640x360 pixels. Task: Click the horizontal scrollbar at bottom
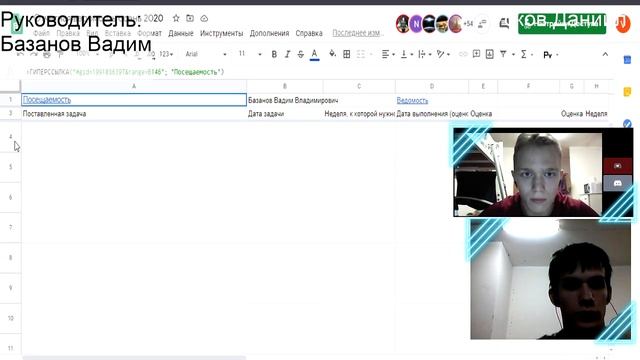[134, 358]
